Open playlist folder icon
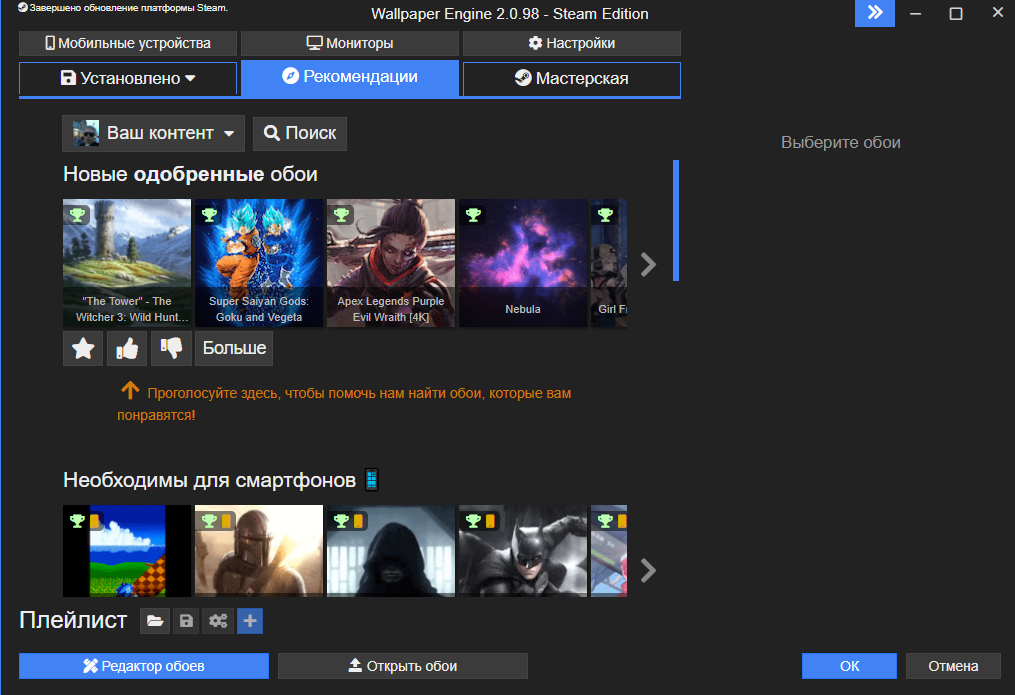This screenshot has width=1015, height=695. (x=155, y=621)
